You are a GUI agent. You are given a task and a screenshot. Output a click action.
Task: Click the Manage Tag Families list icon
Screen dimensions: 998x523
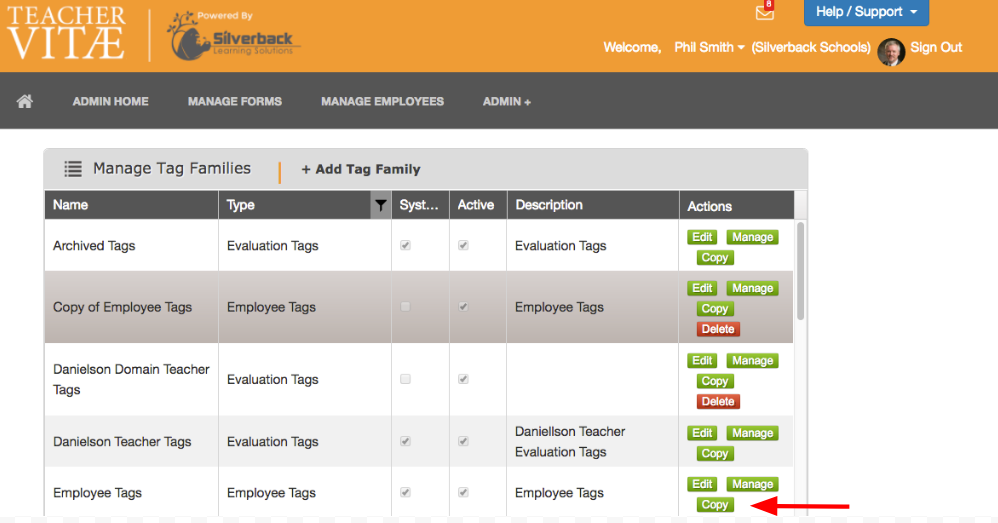coord(73,169)
